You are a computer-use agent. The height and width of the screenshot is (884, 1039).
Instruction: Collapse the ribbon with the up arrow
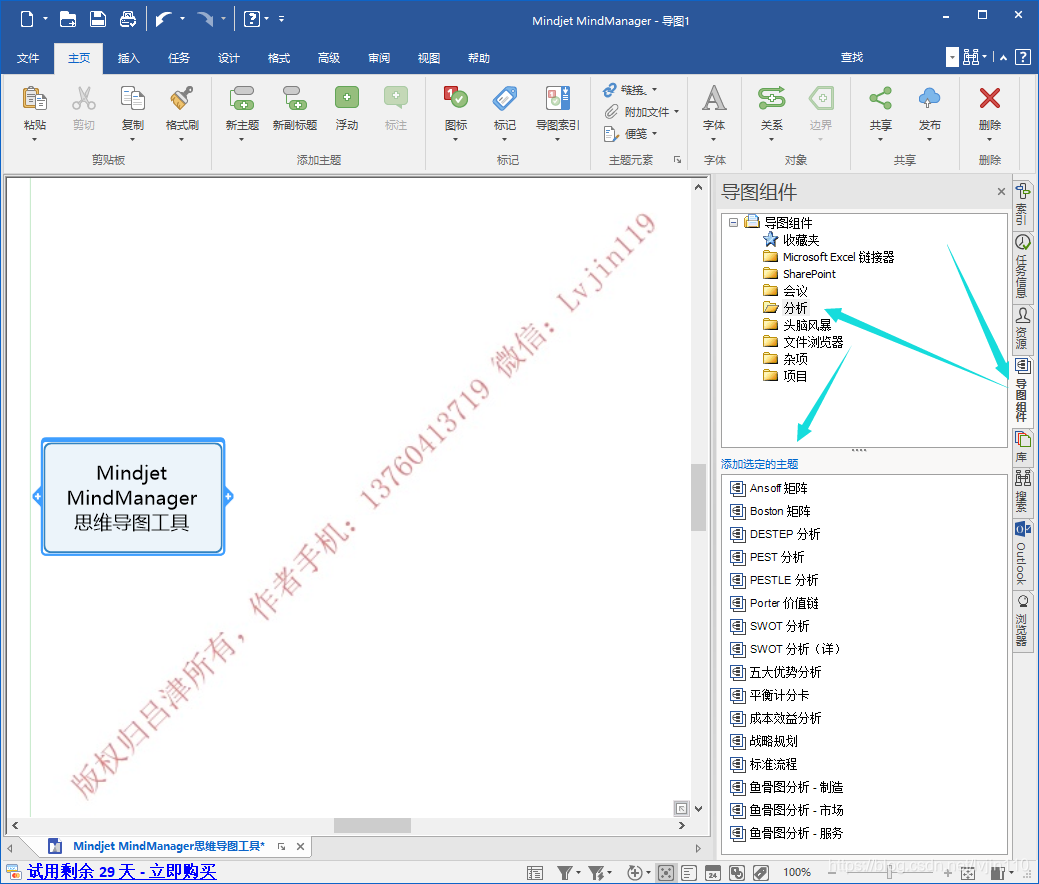click(1003, 58)
